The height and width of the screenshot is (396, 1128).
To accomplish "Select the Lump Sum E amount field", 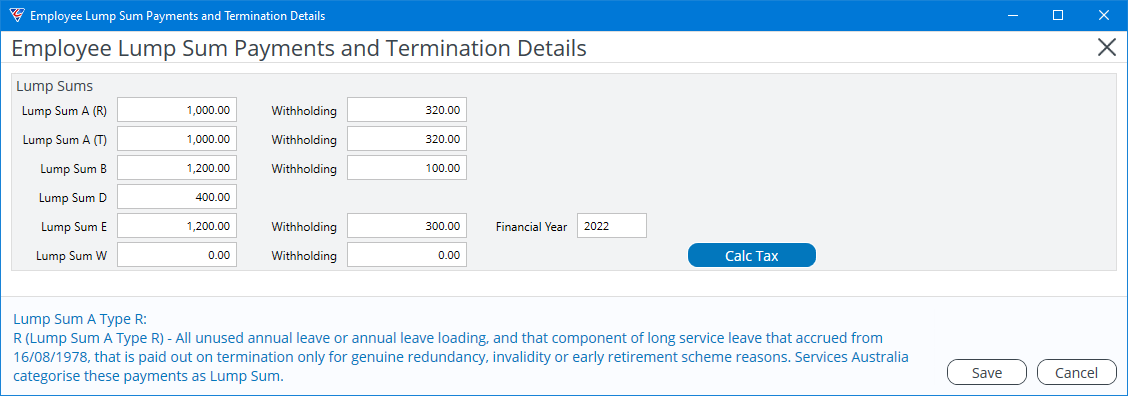I will click(177, 225).
